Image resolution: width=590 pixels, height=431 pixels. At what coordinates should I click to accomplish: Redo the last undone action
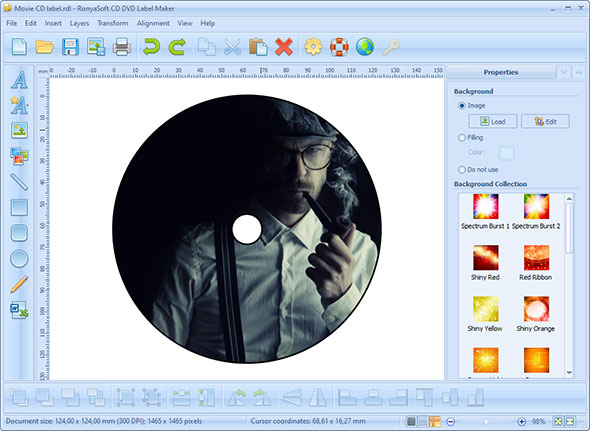tap(177, 47)
